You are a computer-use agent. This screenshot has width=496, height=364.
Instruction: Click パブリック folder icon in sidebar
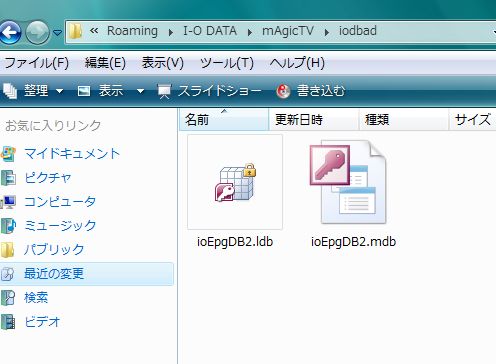click(x=7, y=250)
